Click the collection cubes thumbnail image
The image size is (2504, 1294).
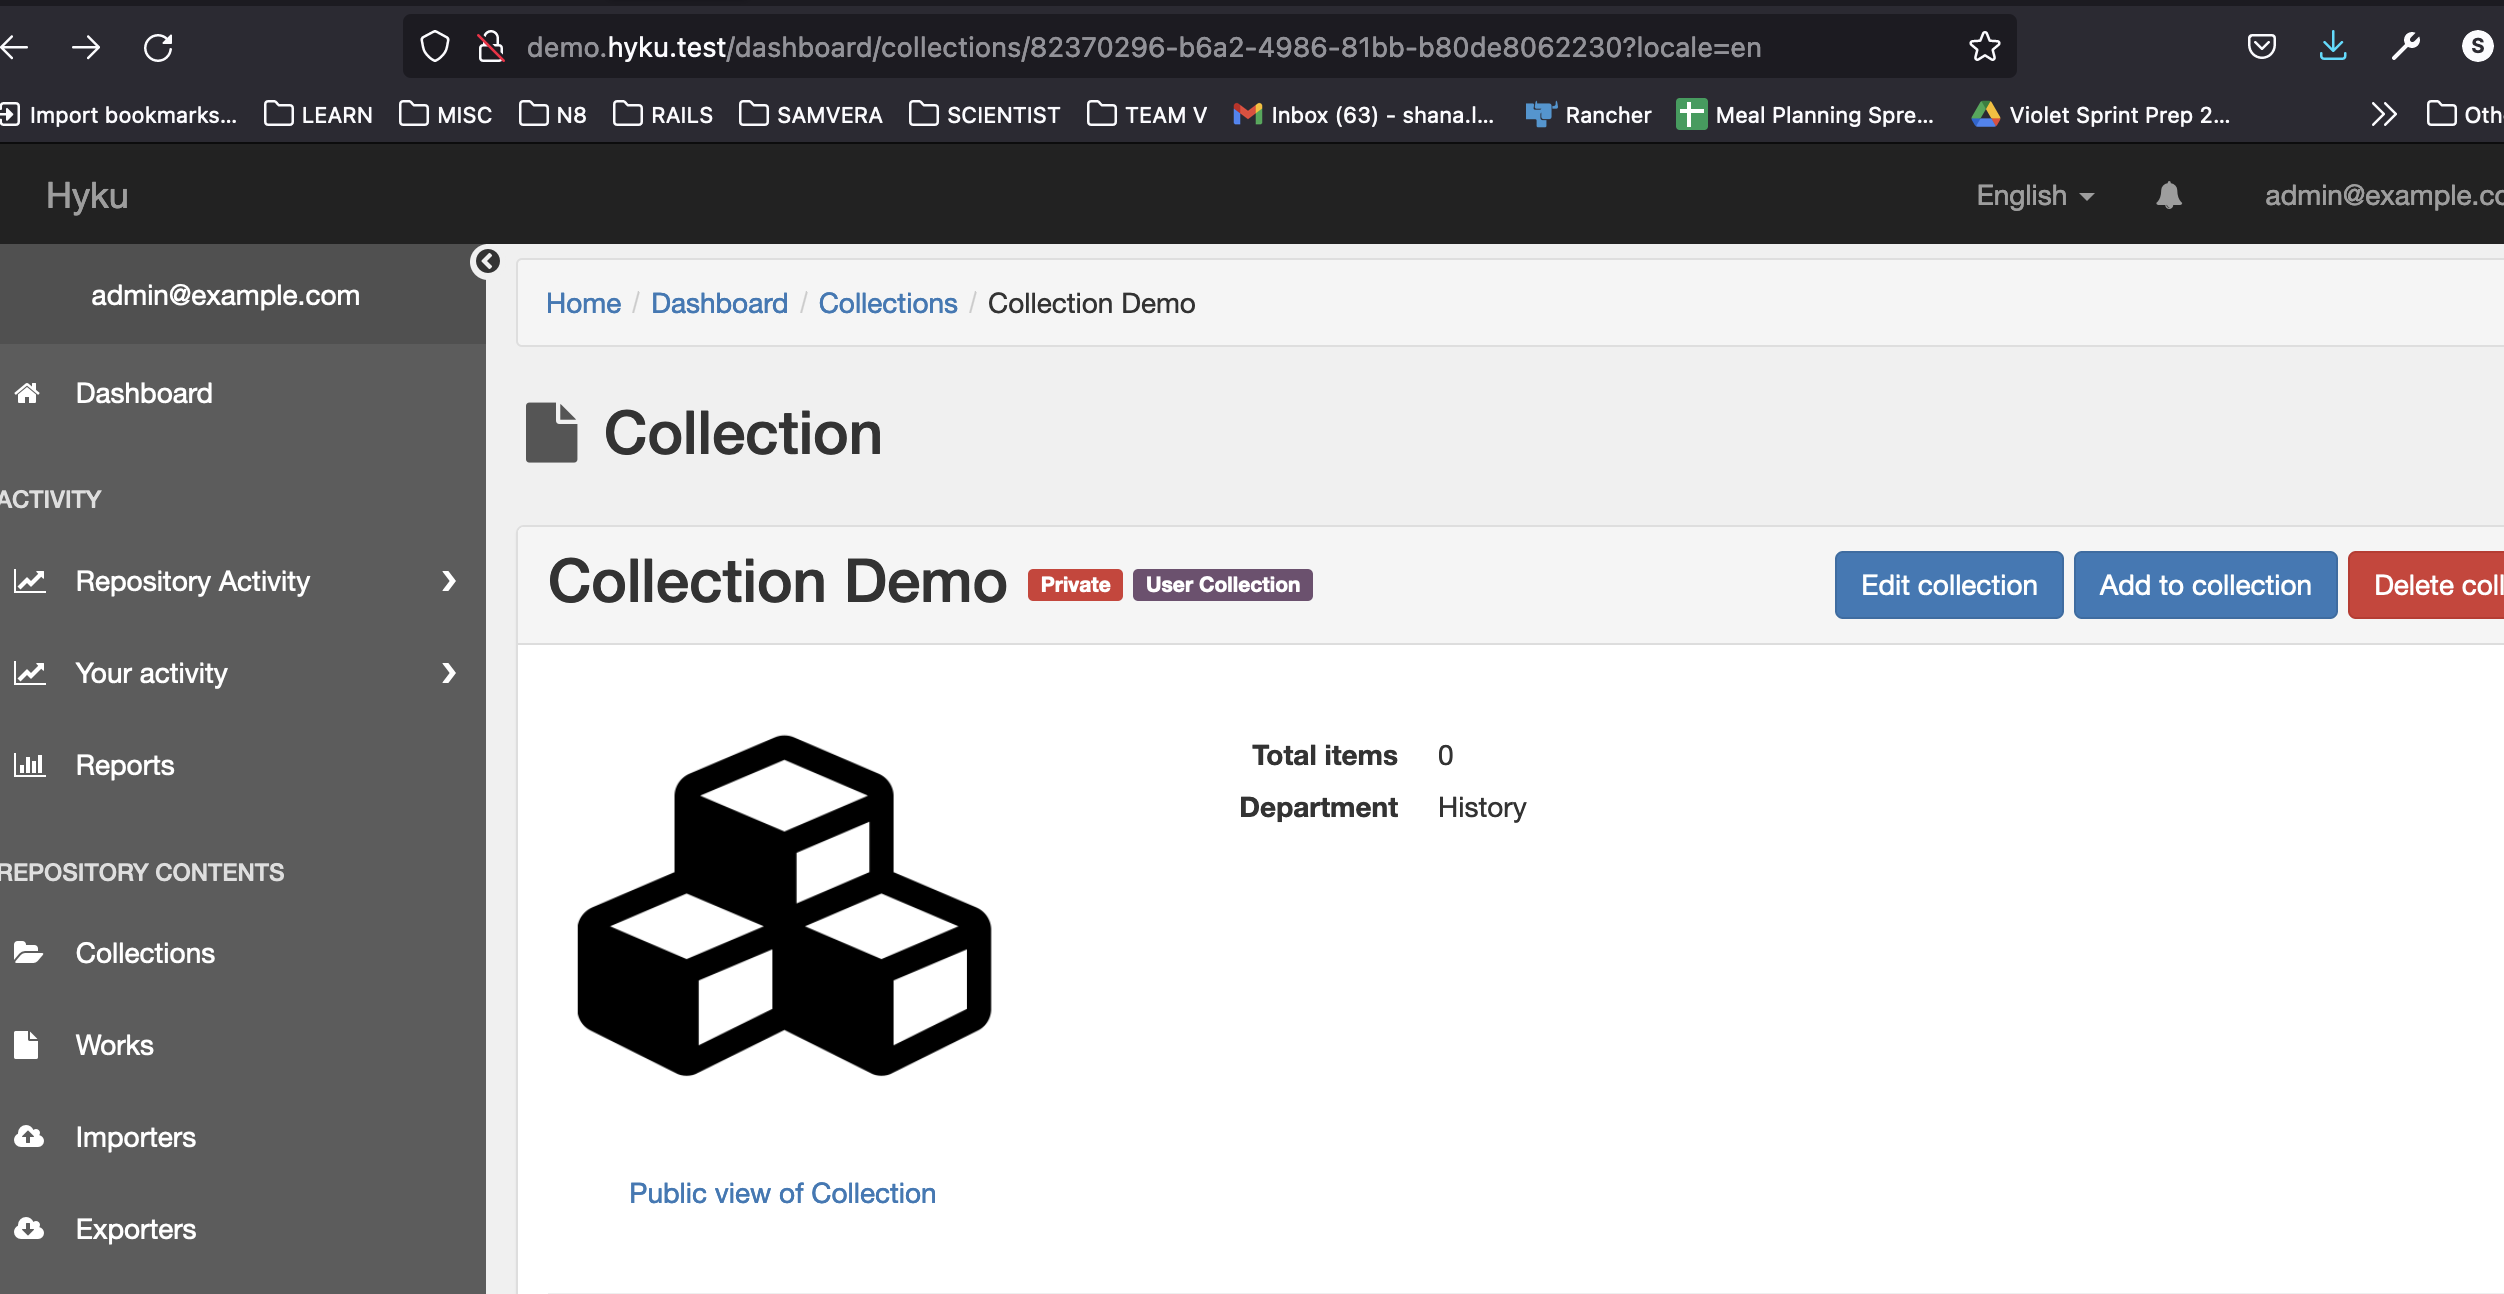pyautogui.click(x=784, y=906)
